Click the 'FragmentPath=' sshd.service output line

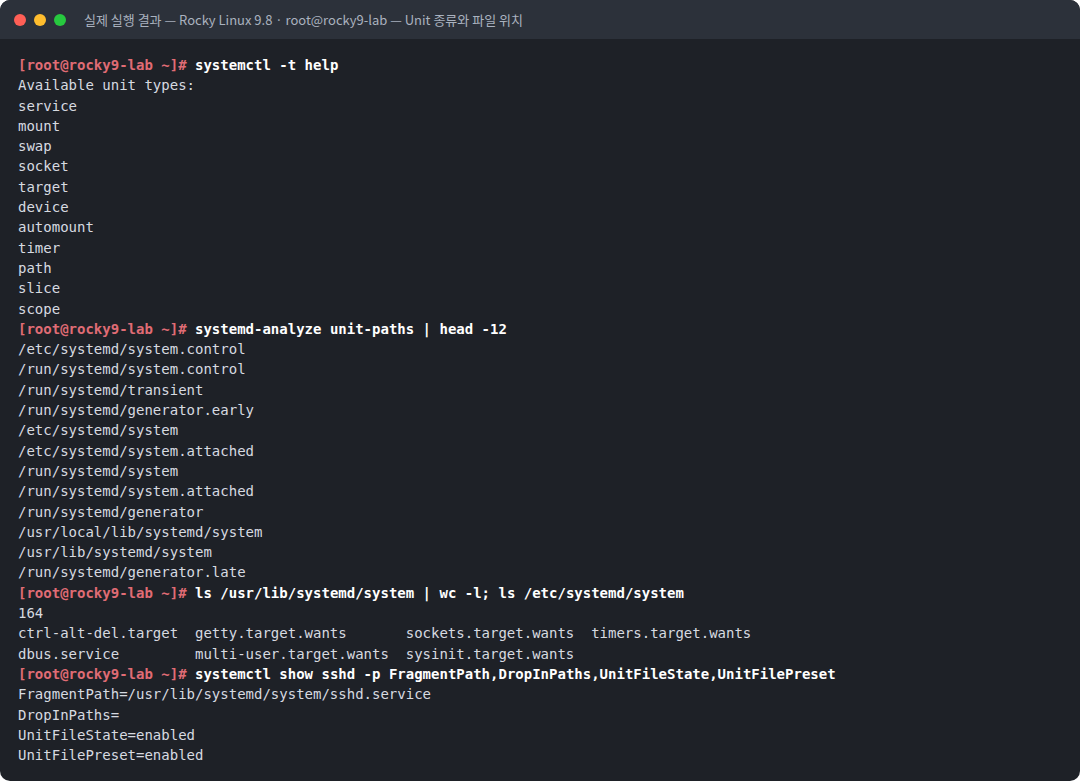225,694
